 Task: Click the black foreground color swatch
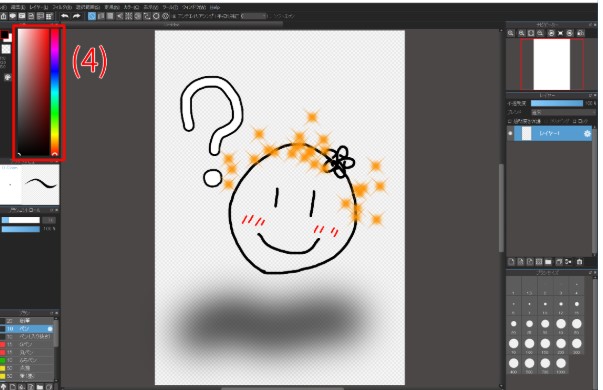[5, 35]
